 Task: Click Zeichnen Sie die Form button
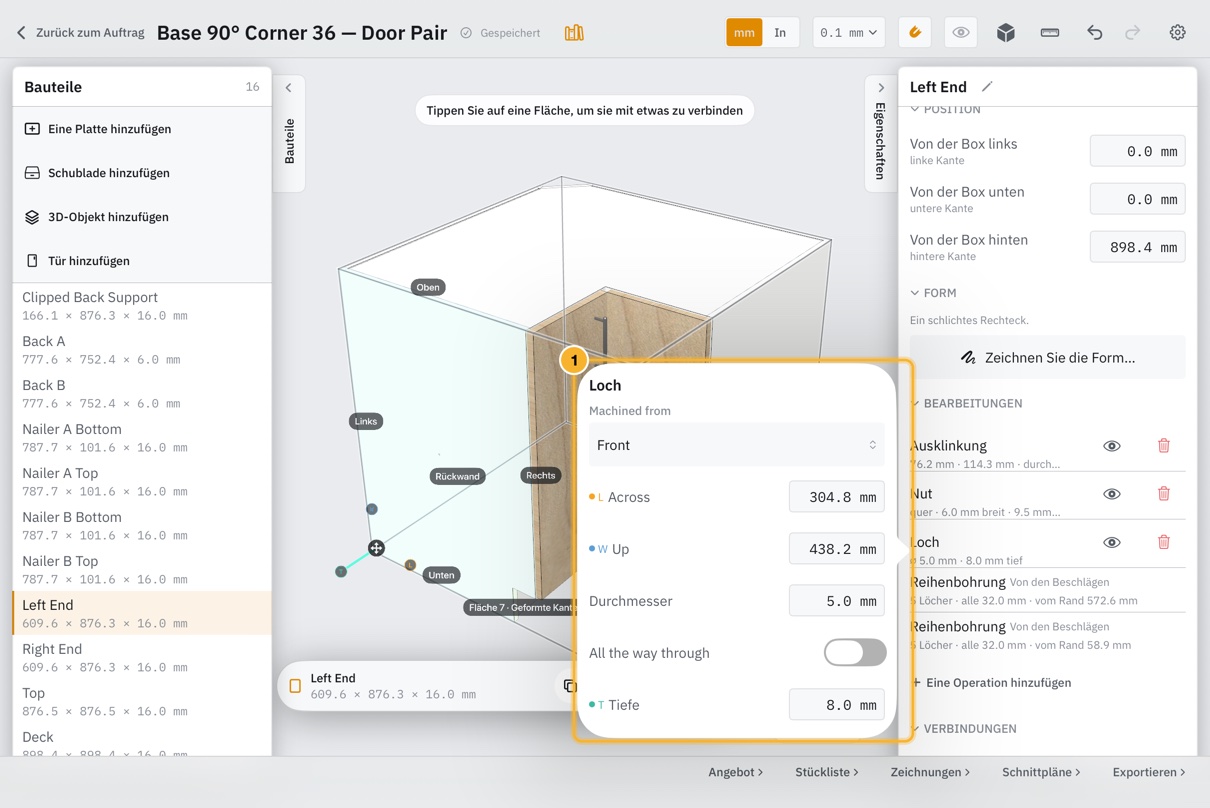(x=1048, y=357)
